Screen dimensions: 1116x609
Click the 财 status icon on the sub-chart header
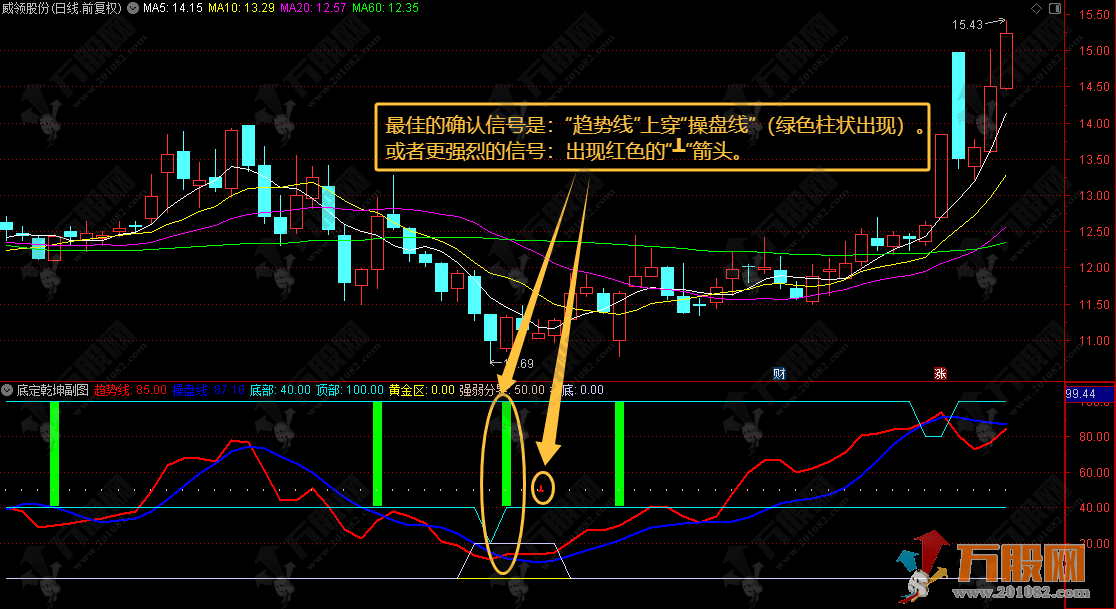(x=778, y=374)
